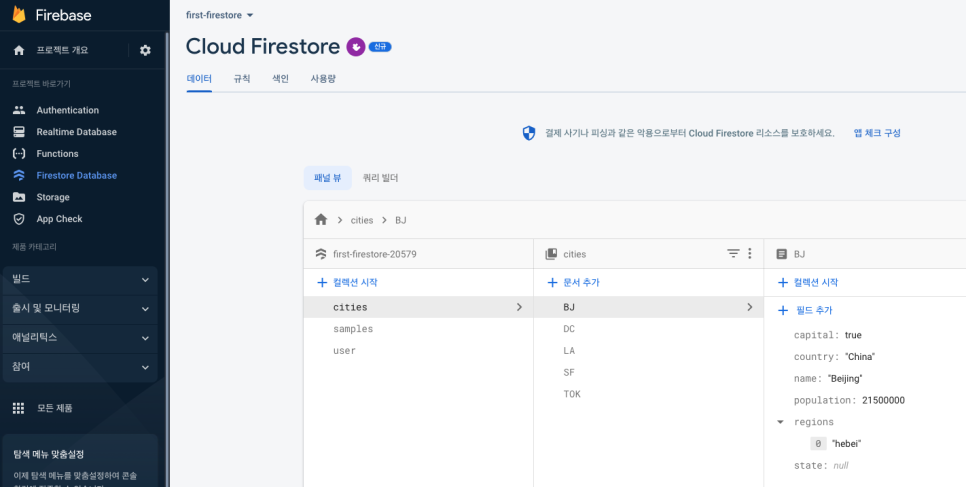Click the Functions brackets icon

(x=19, y=153)
